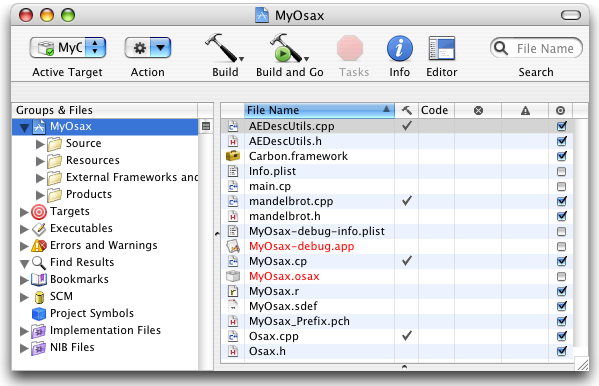Check target checkbox for main.cp
599x386 pixels.
561,186
